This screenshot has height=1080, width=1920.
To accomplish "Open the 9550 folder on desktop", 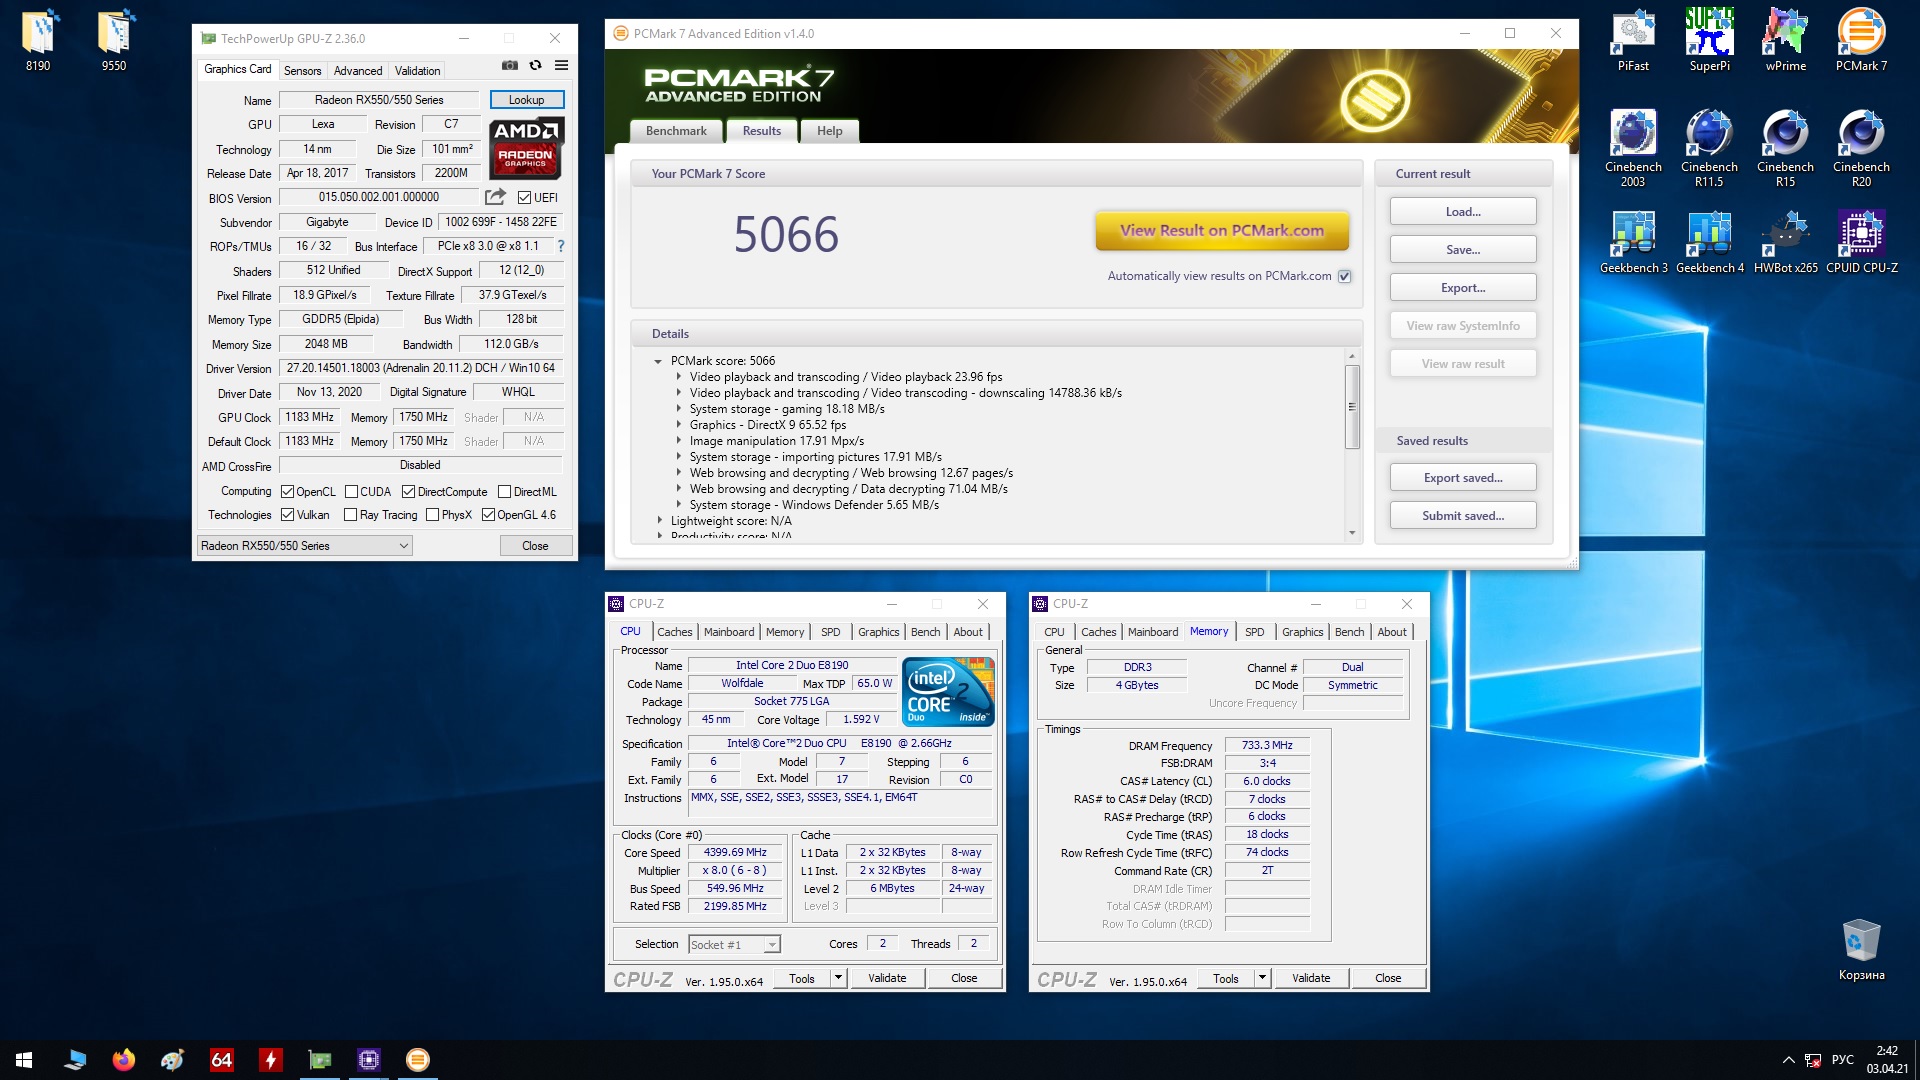I will click(x=114, y=40).
